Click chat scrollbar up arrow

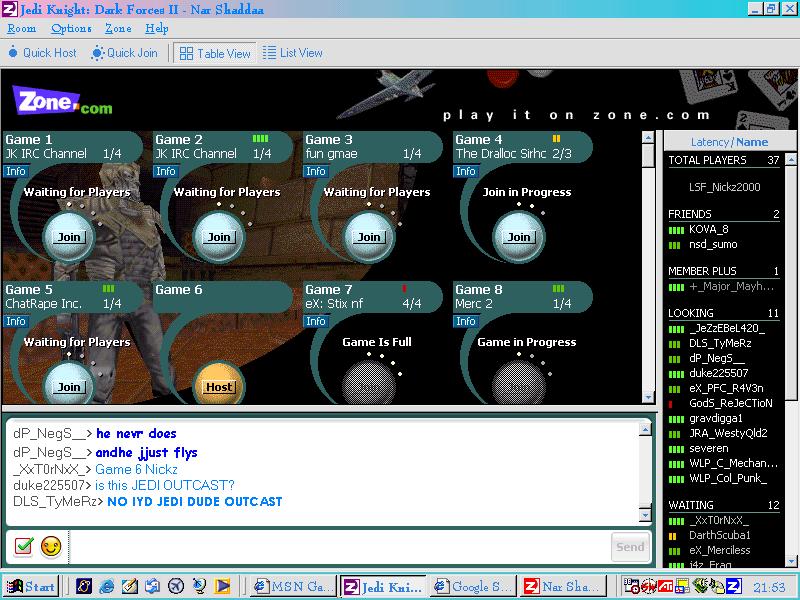tap(645, 430)
